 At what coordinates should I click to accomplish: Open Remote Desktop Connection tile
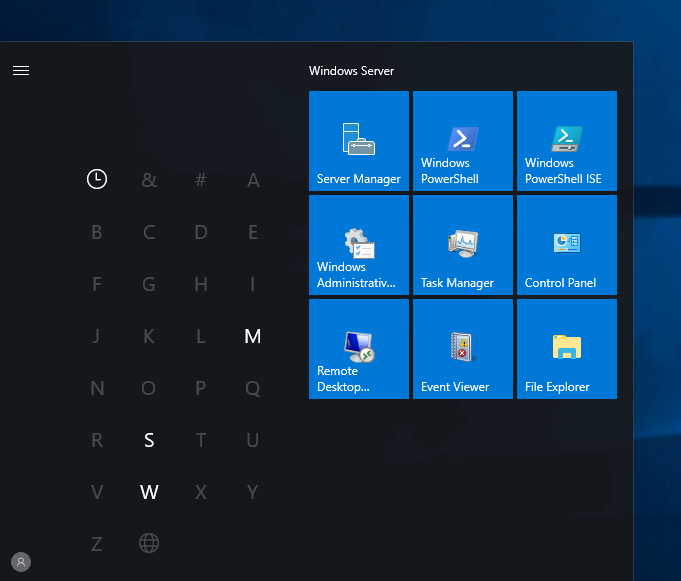(359, 349)
